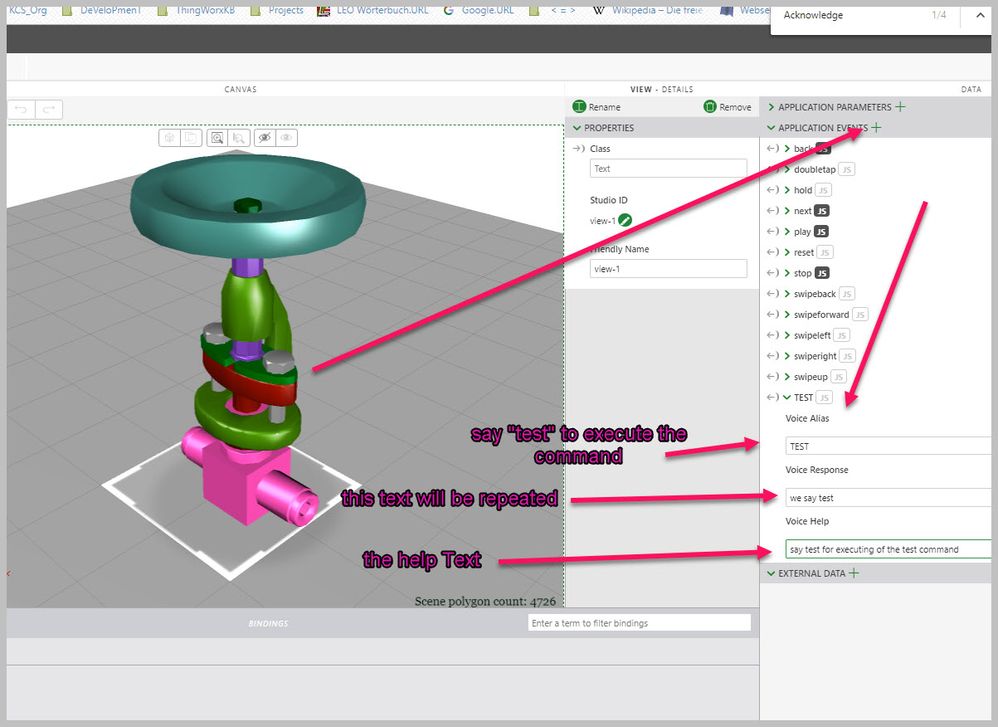Click the filter bindings search field
Screen dimensions: 998x727
639,623
